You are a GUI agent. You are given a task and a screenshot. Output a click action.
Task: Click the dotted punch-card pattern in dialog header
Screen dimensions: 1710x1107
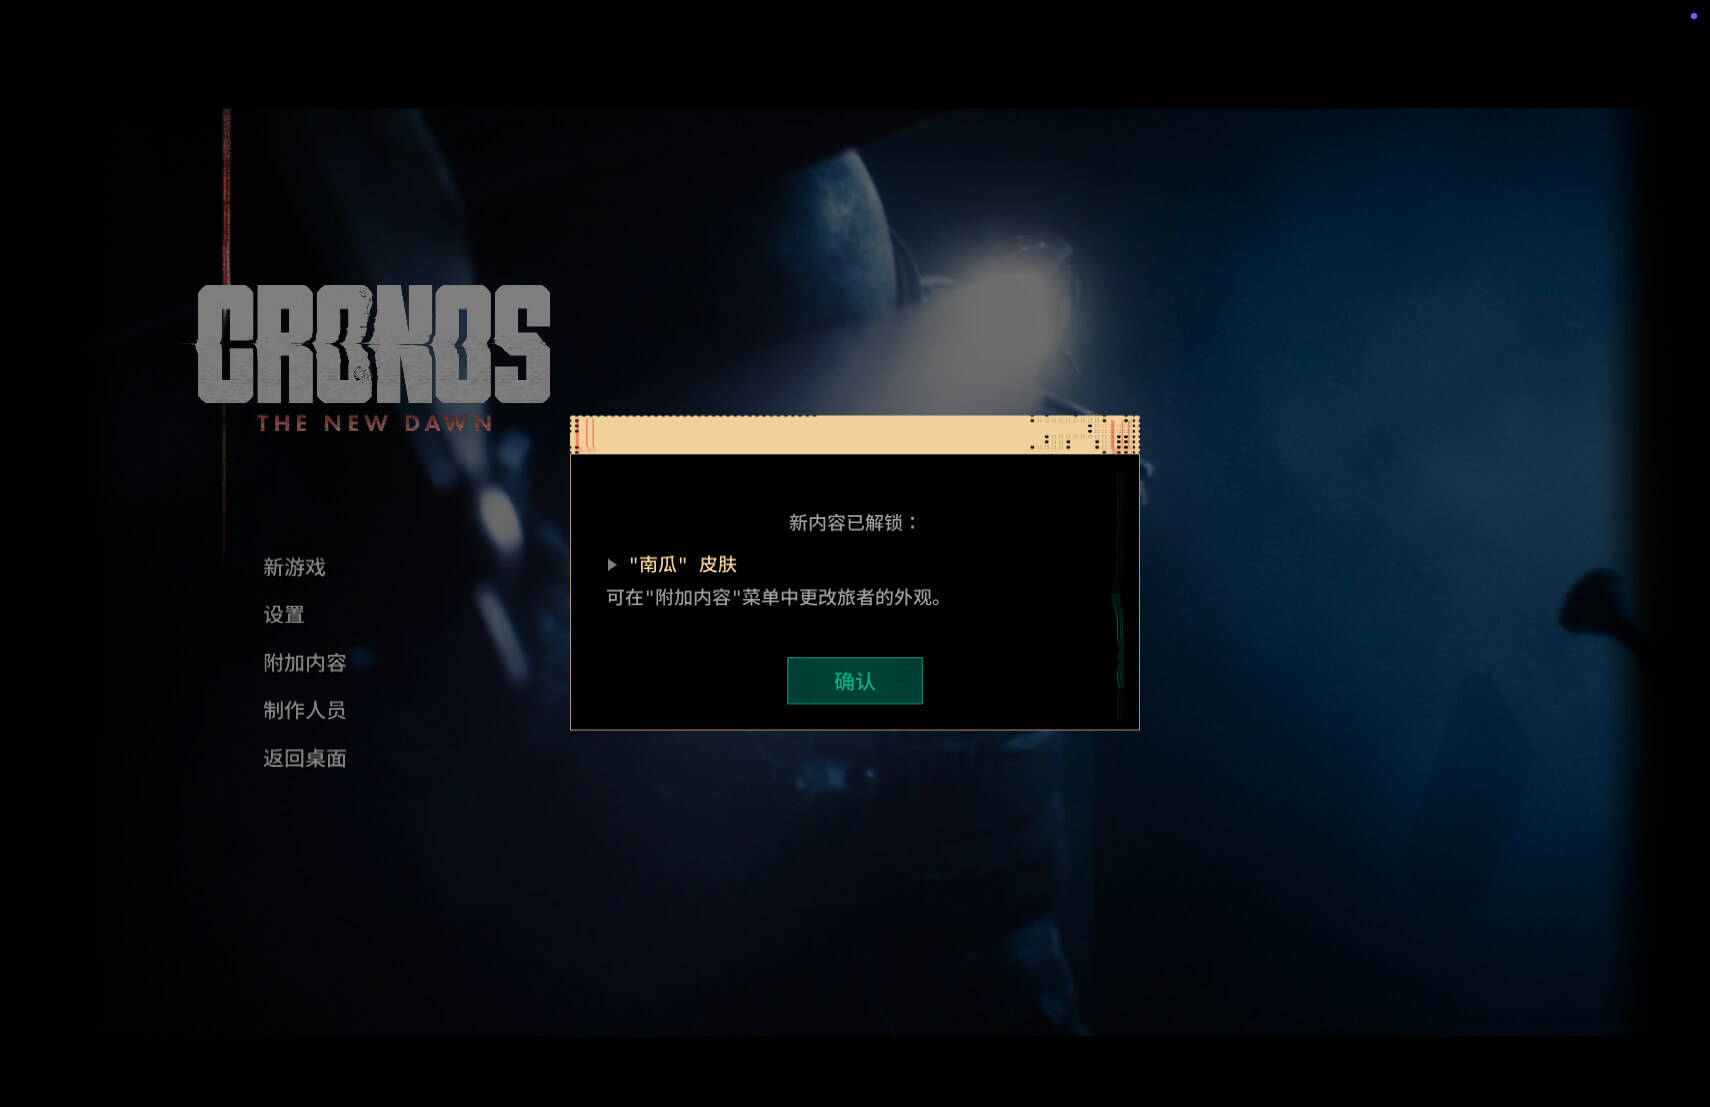1070,435
